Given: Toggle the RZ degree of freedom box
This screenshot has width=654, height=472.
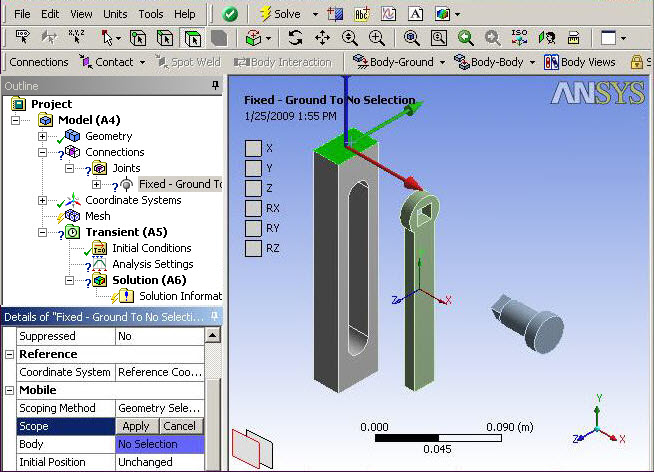Looking at the screenshot, I should coord(253,248).
